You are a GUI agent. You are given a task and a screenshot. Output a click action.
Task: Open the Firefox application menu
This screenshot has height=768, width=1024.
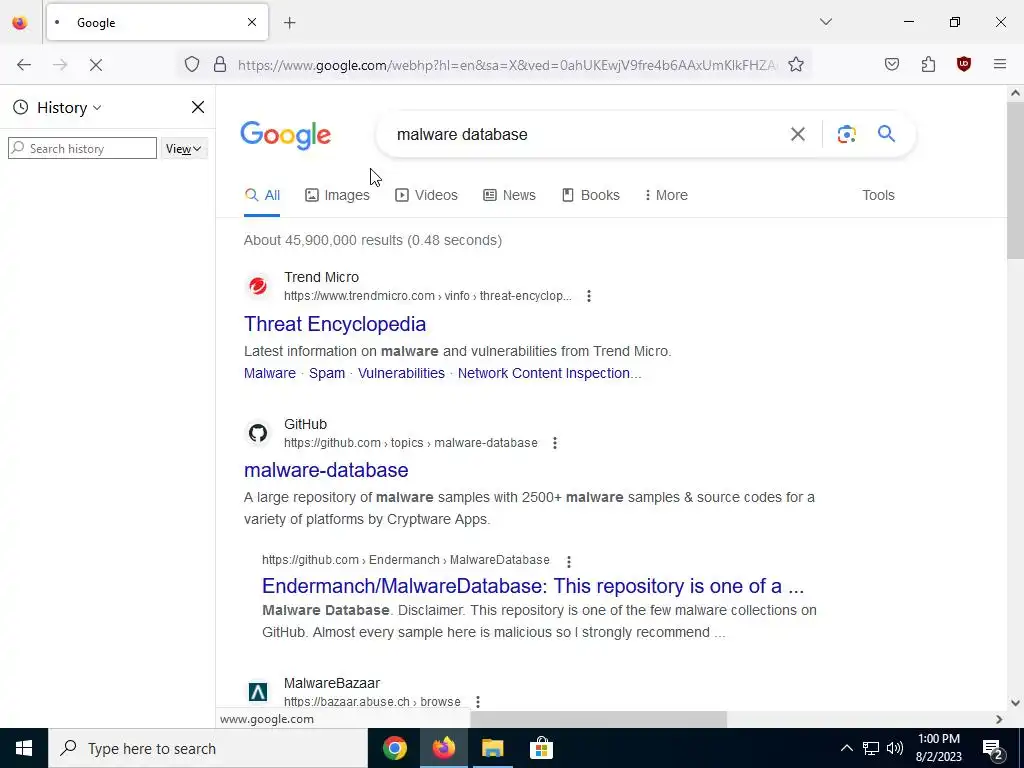coord(1000,65)
